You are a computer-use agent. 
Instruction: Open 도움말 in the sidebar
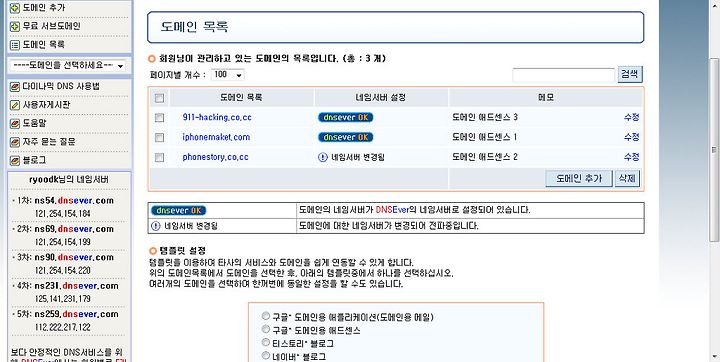pyautogui.click(x=34, y=123)
